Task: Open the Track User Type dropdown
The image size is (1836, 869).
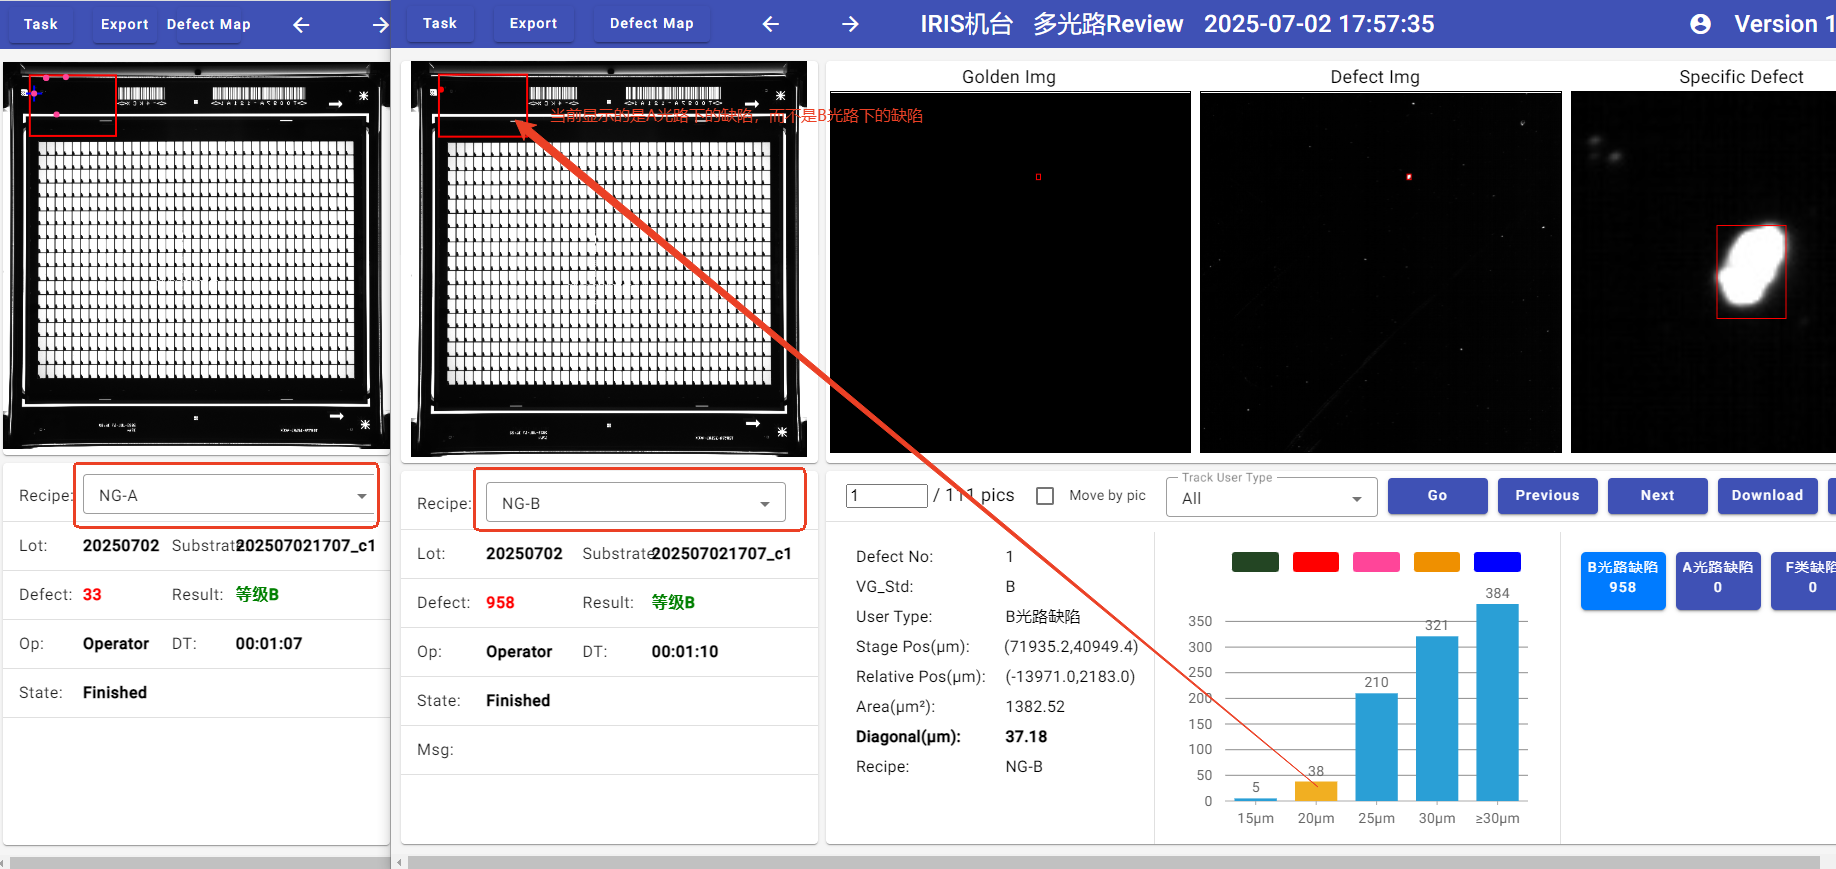Action: coord(1272,497)
